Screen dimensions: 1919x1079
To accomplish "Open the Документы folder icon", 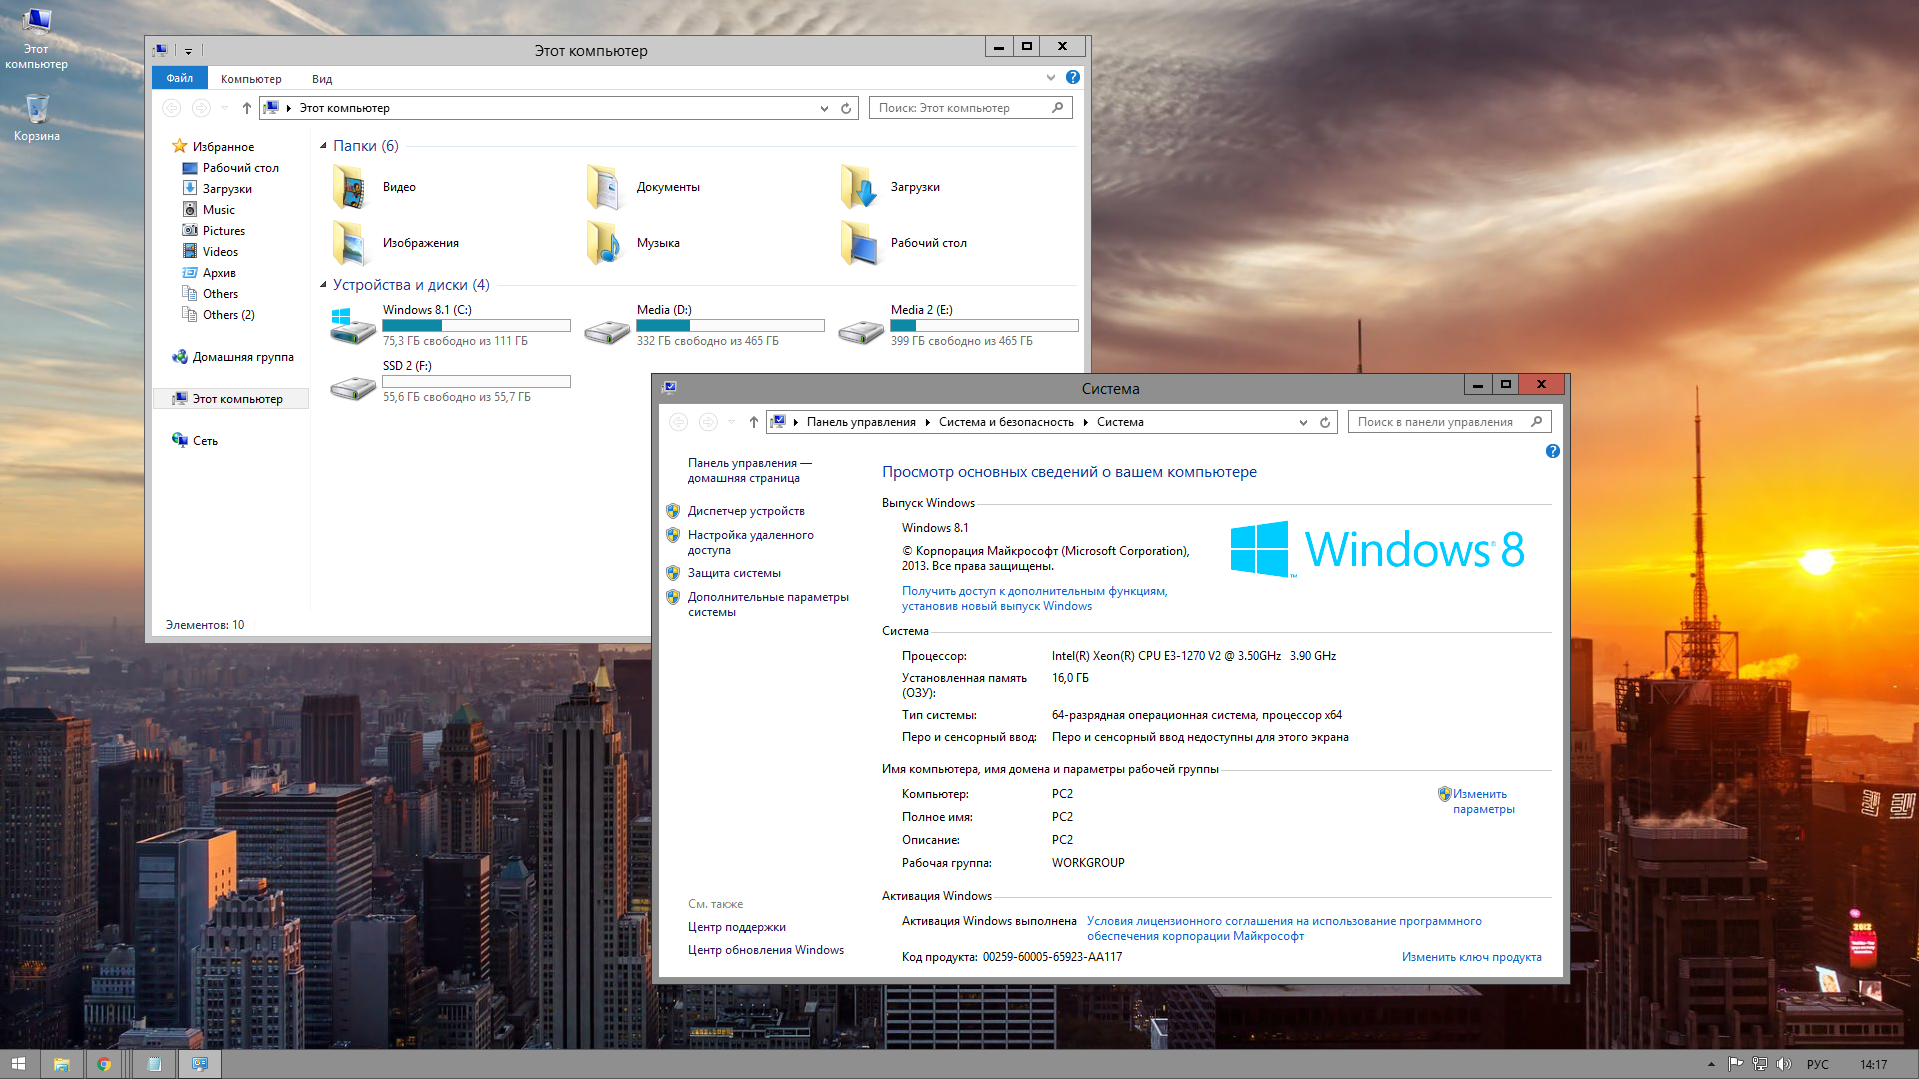I will click(x=605, y=187).
